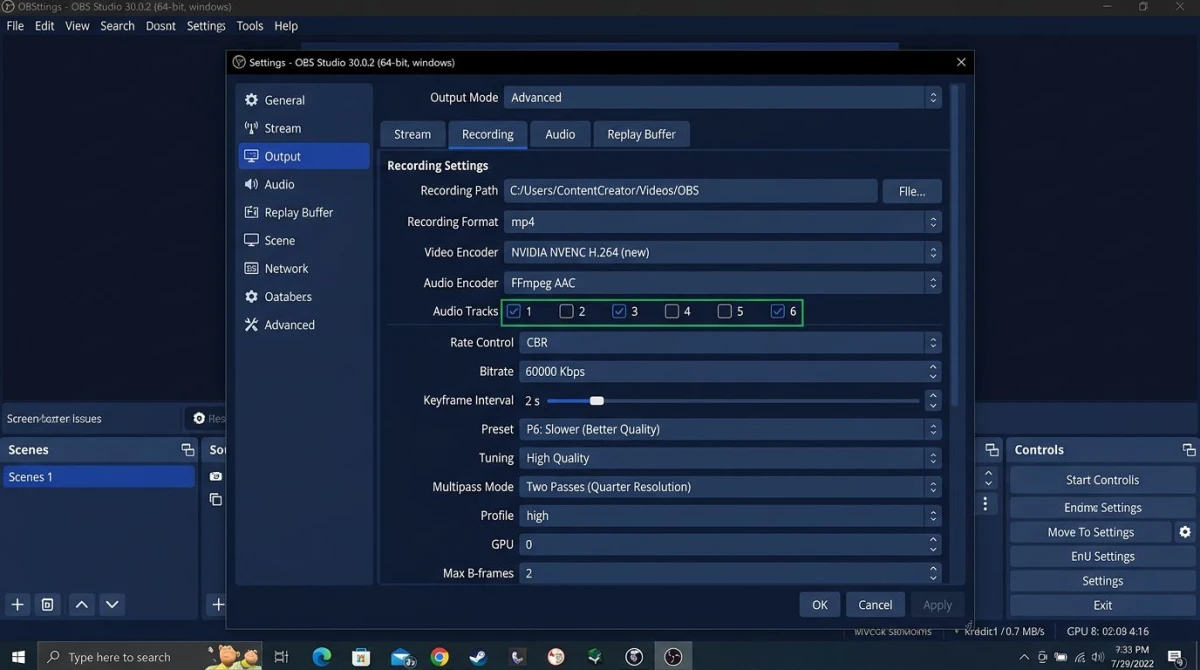Viewport: 1200px width, 670px height.
Task: Switch to the Replay Buffer output tab
Action: point(641,134)
